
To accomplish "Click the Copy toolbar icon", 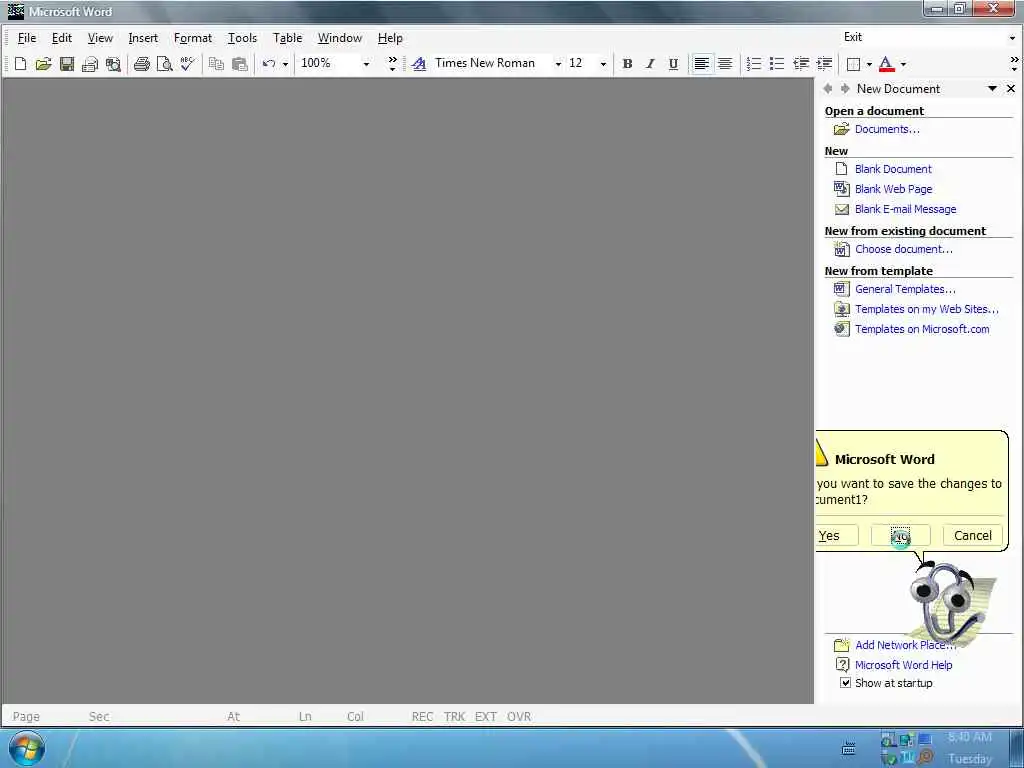I will point(216,63).
